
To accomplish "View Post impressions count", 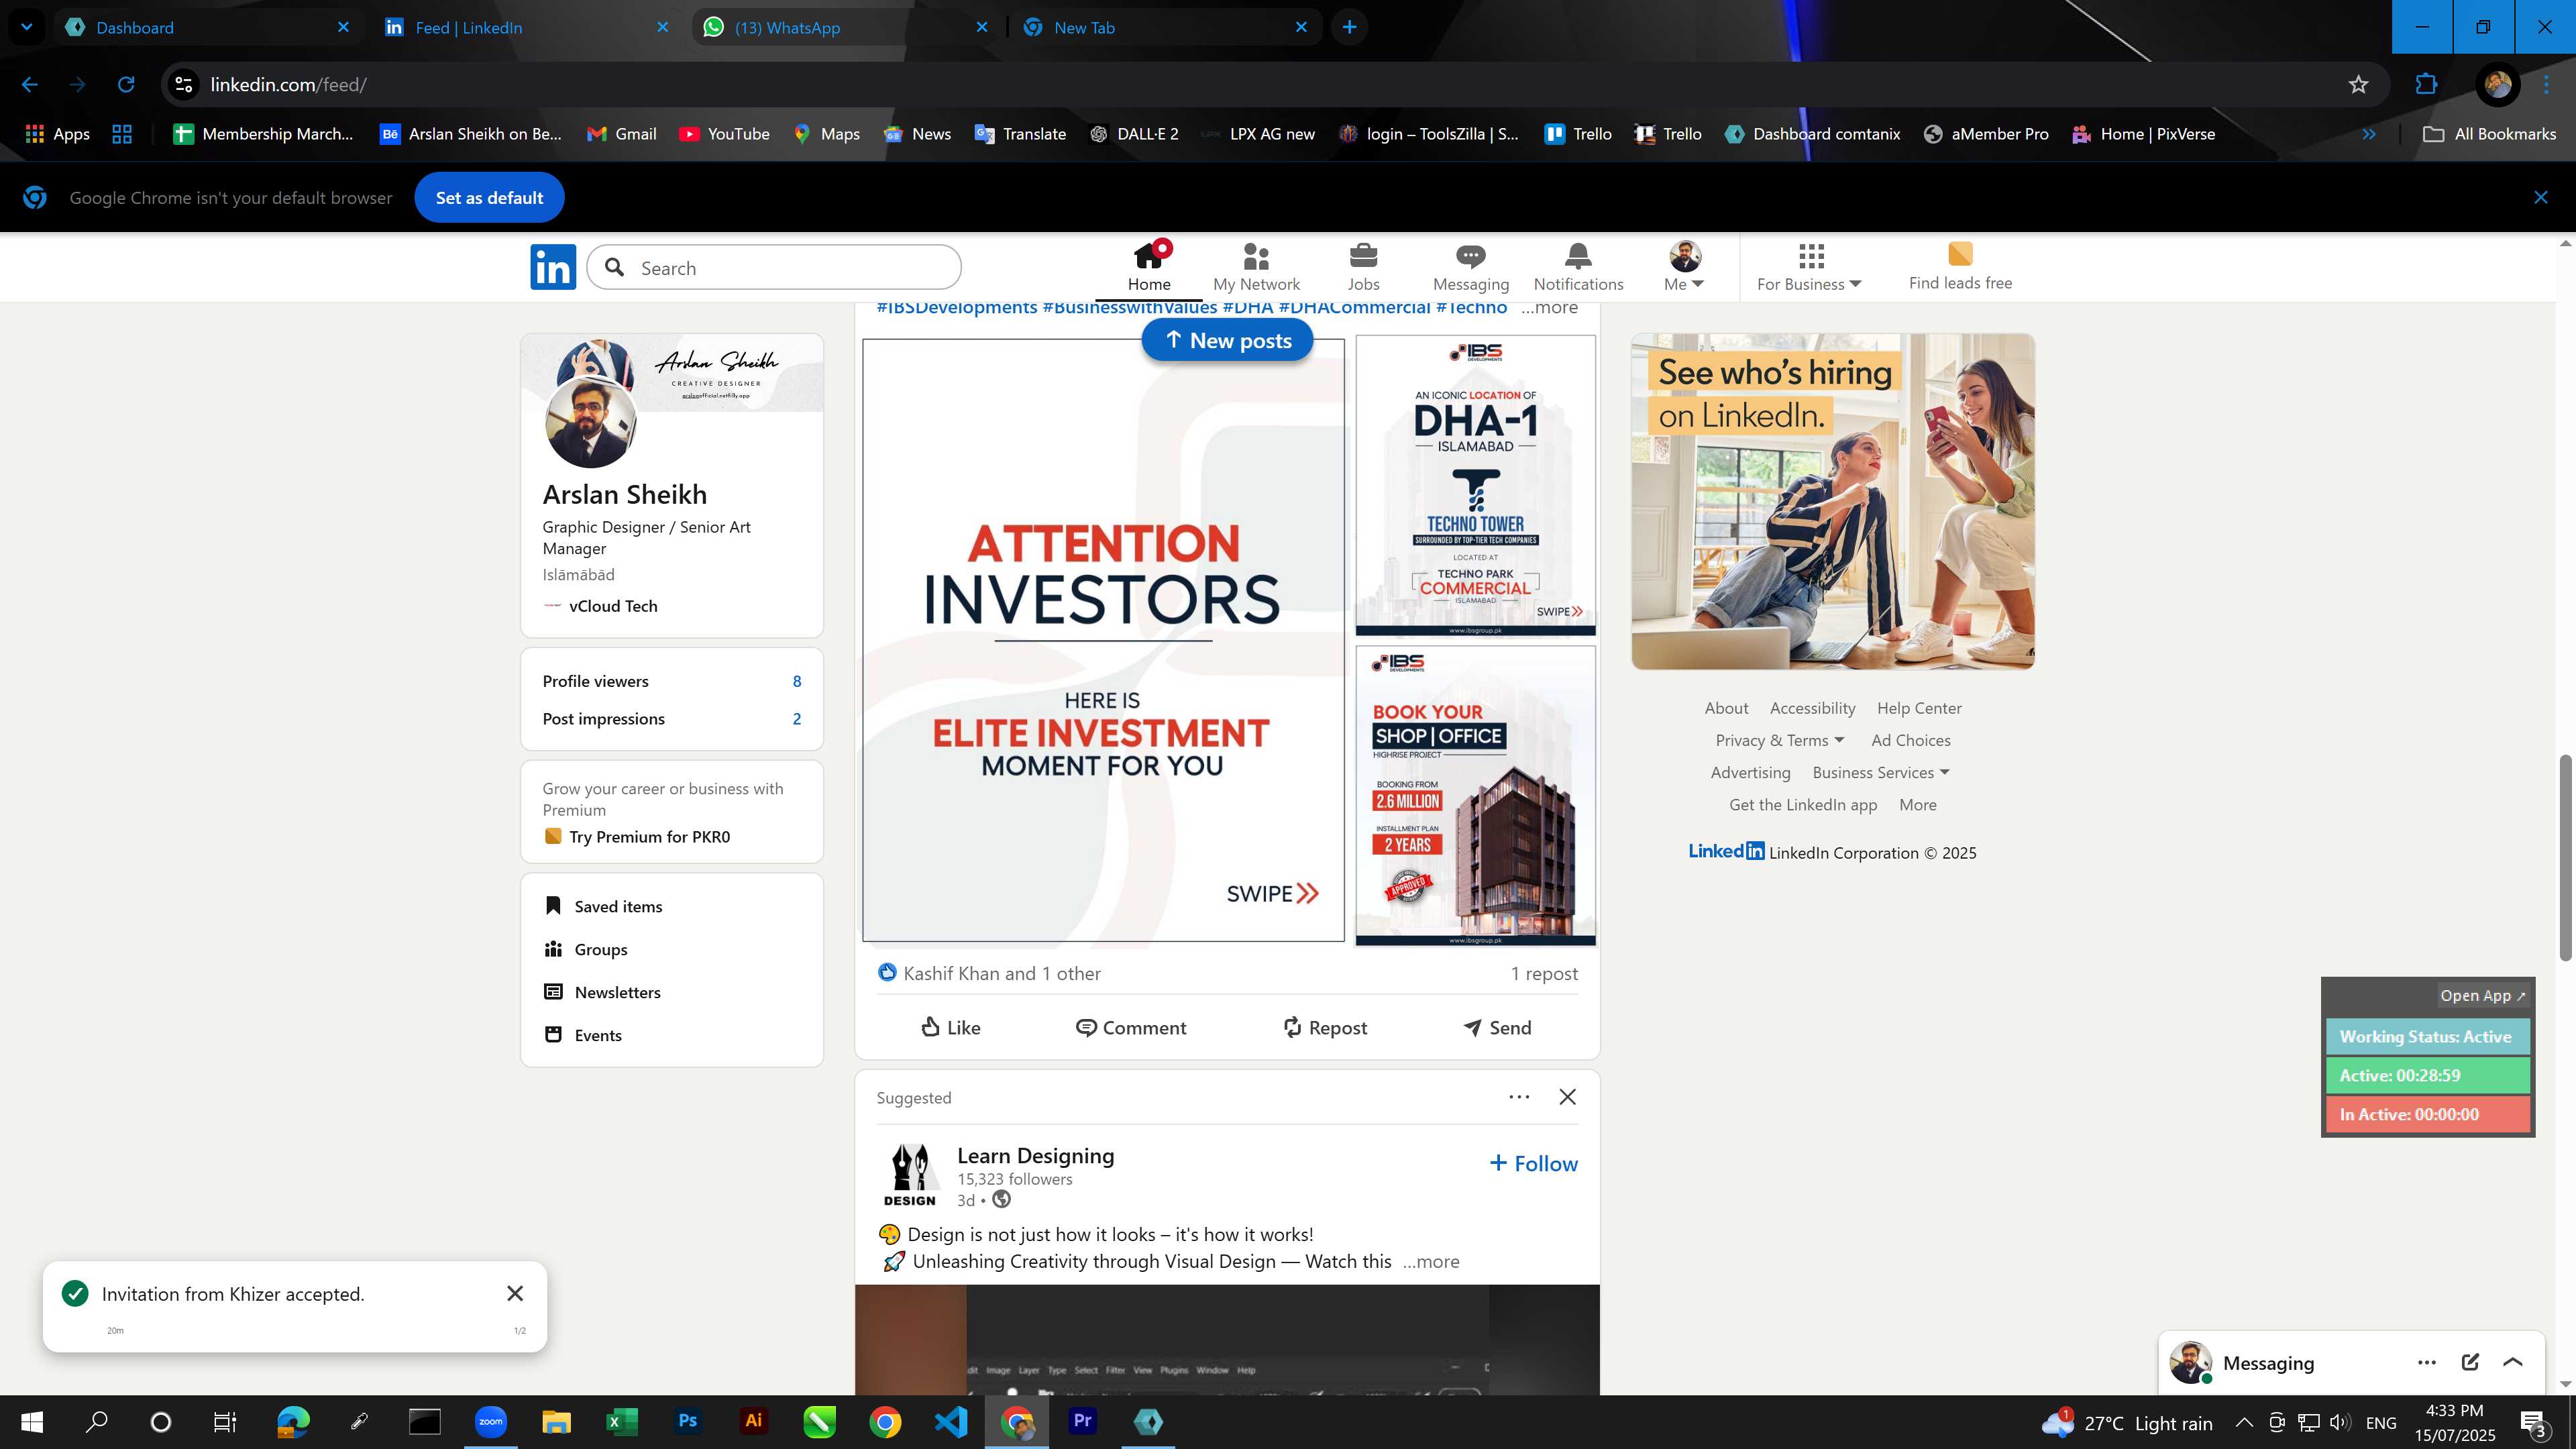I will (672, 719).
